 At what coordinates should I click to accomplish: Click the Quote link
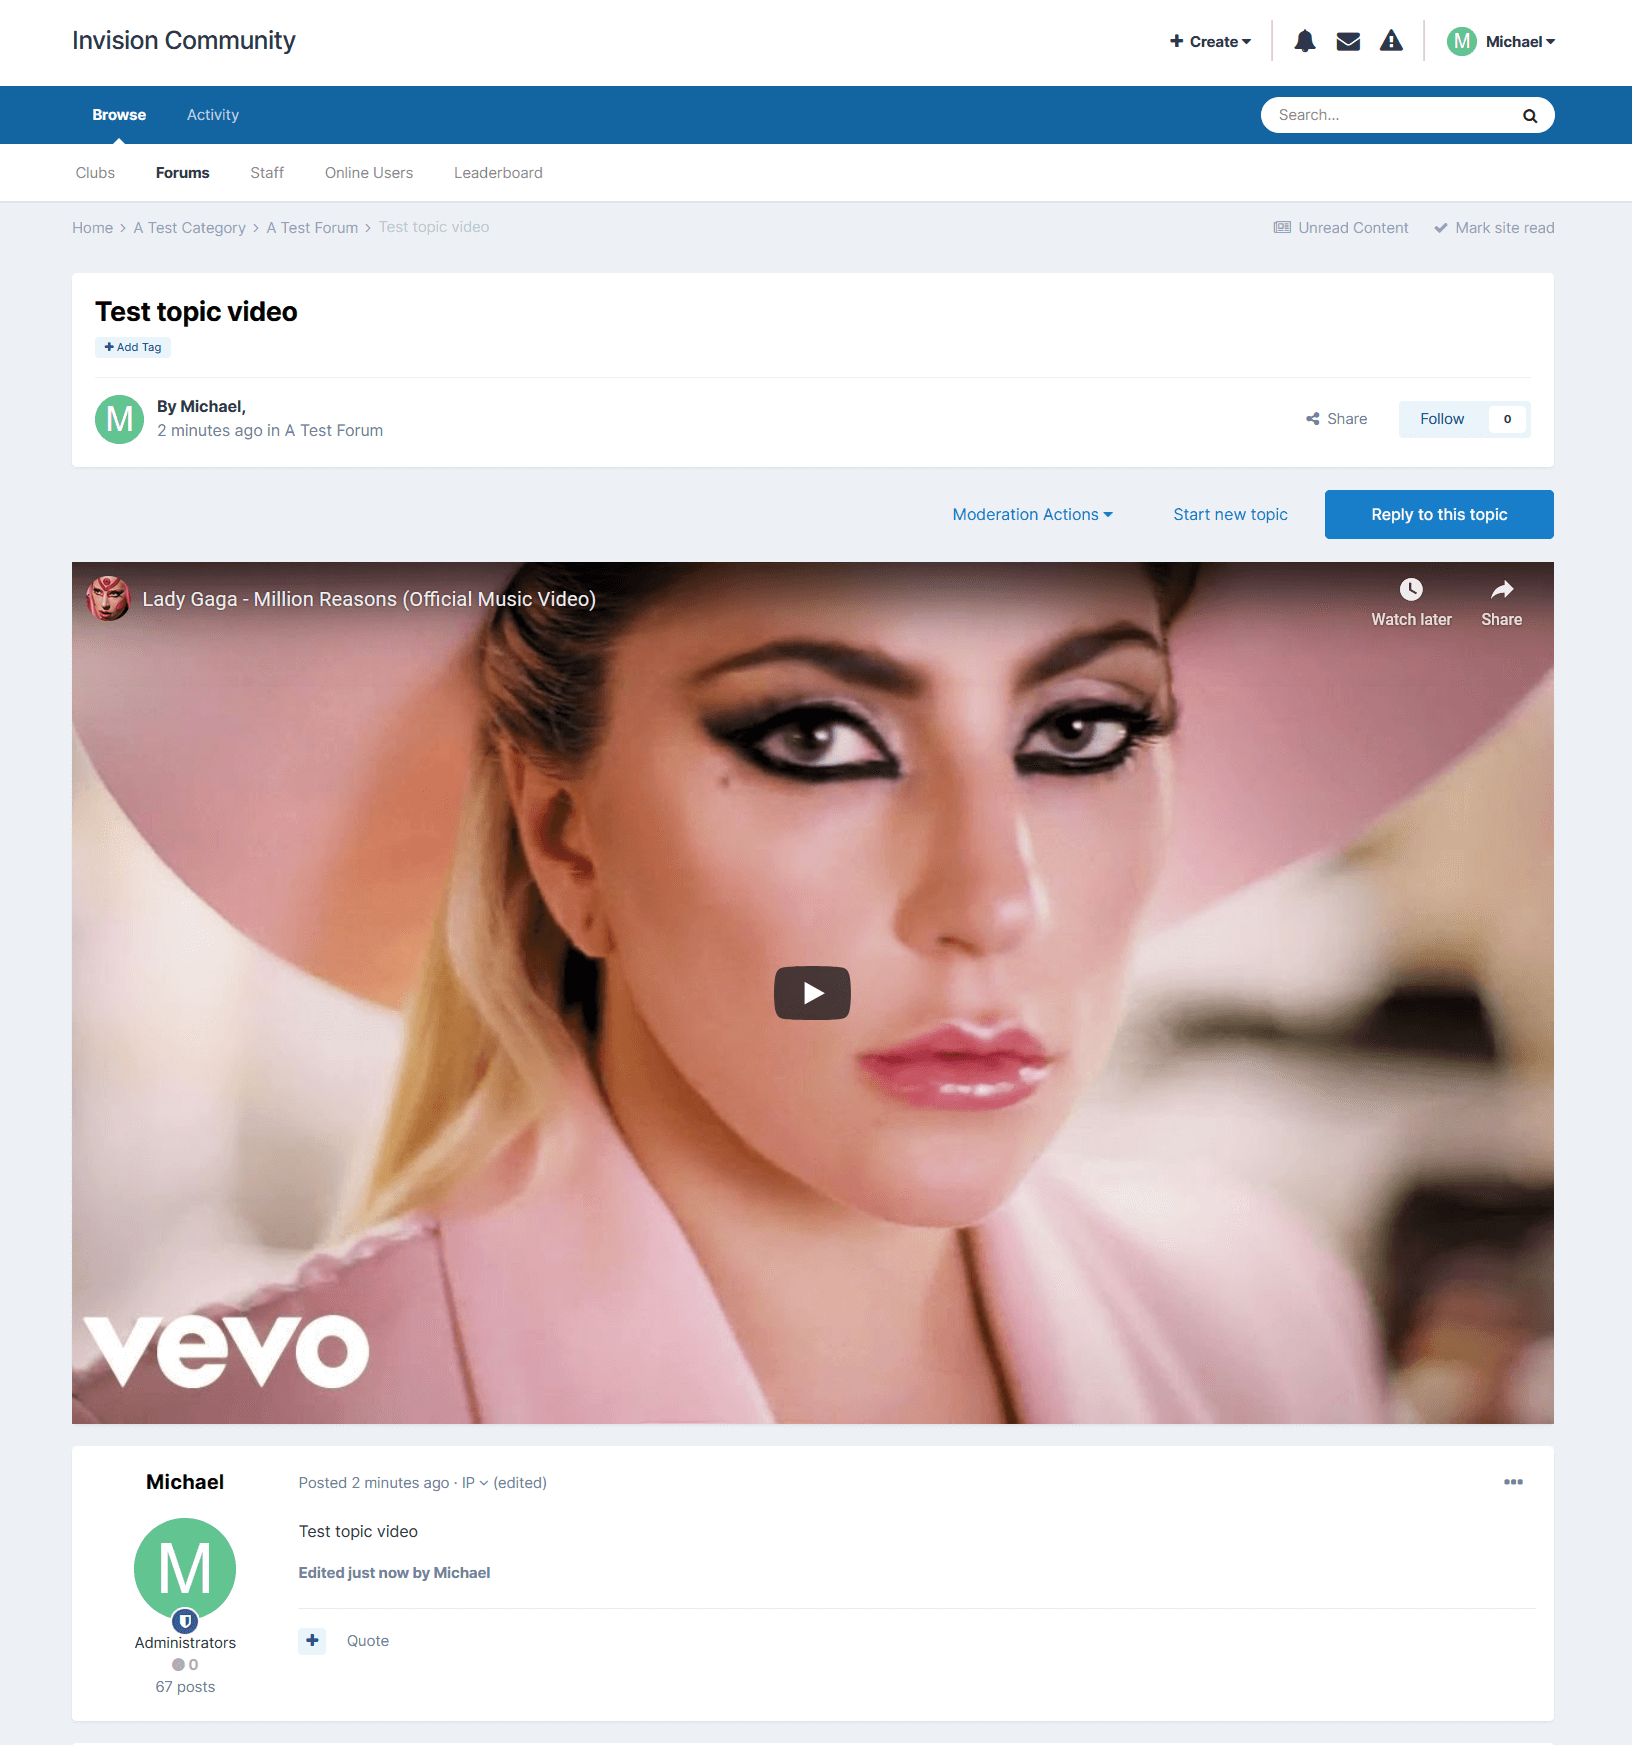click(x=368, y=1640)
